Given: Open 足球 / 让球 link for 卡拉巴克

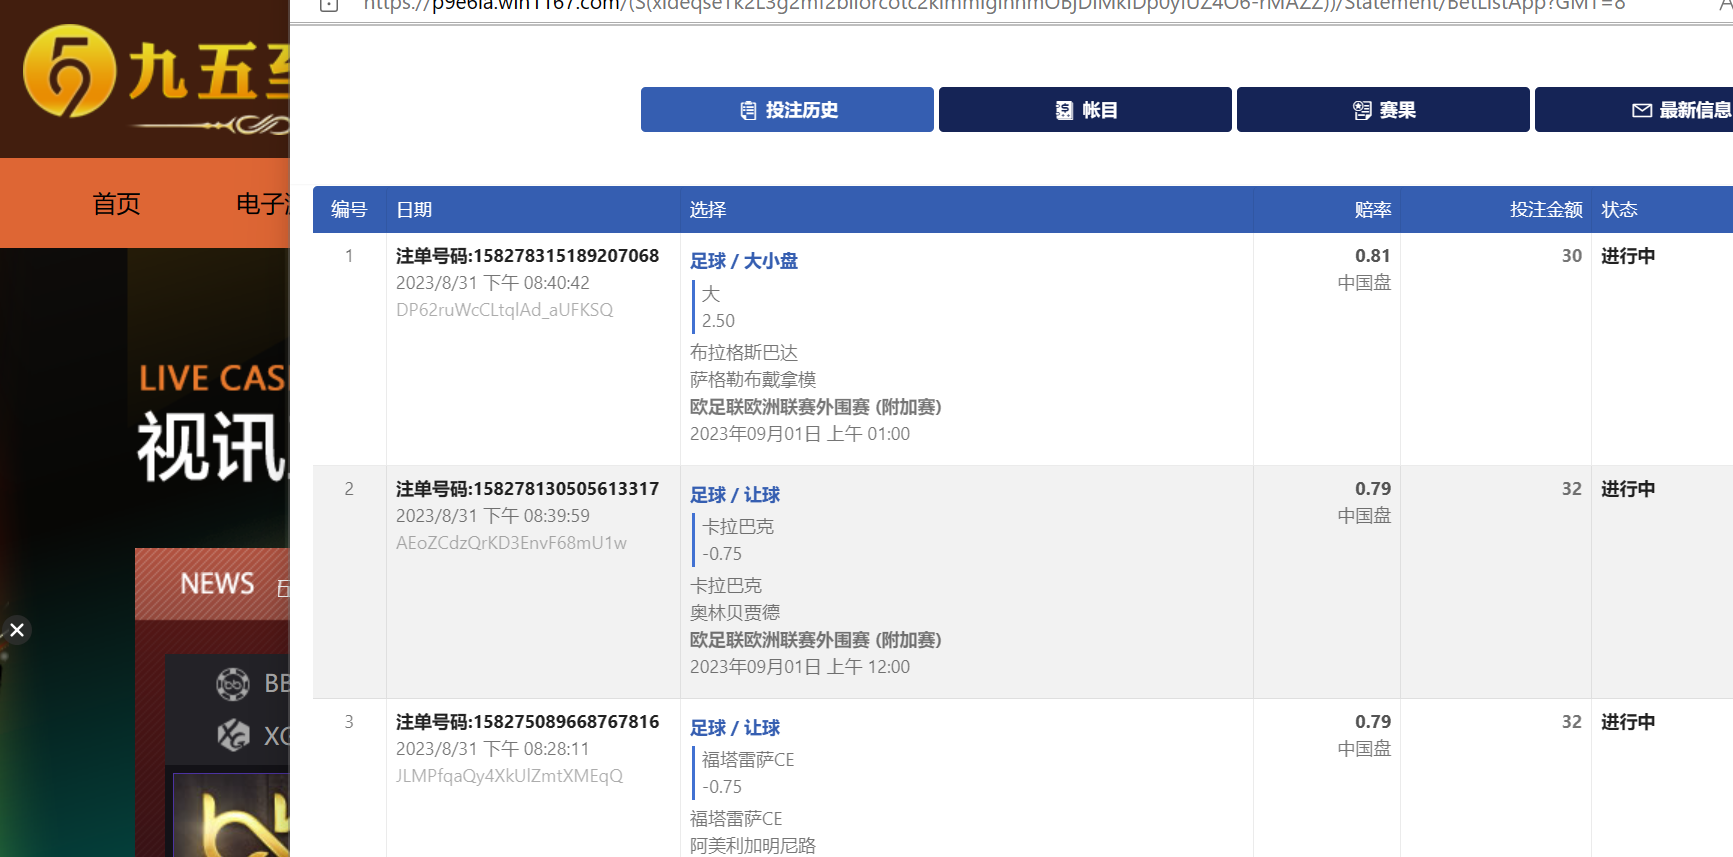Looking at the screenshot, I should 735,495.
